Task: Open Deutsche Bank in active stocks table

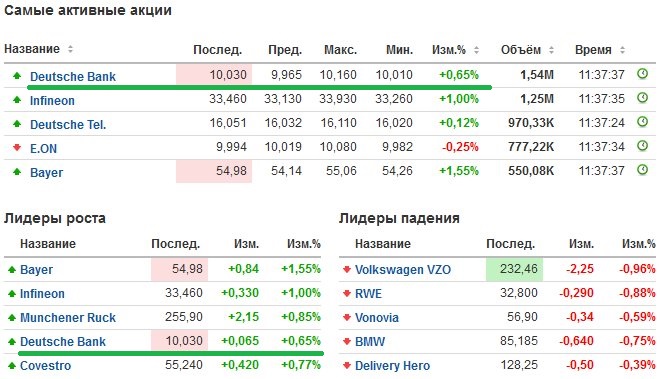Action: pyautogui.click(x=73, y=77)
